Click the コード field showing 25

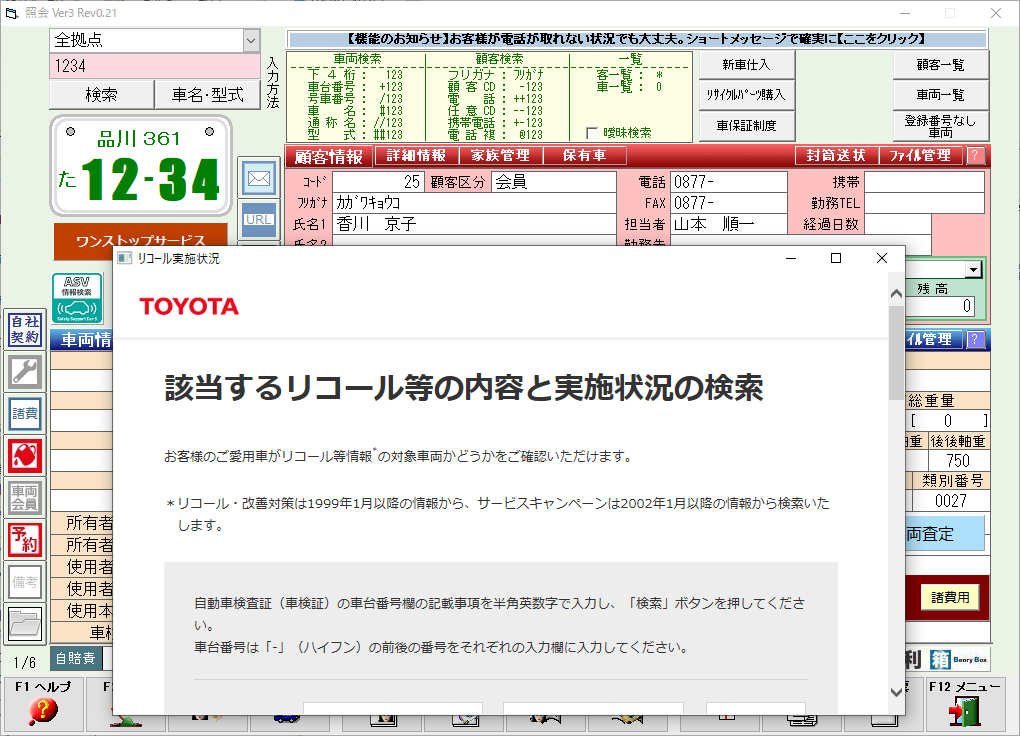click(378, 182)
